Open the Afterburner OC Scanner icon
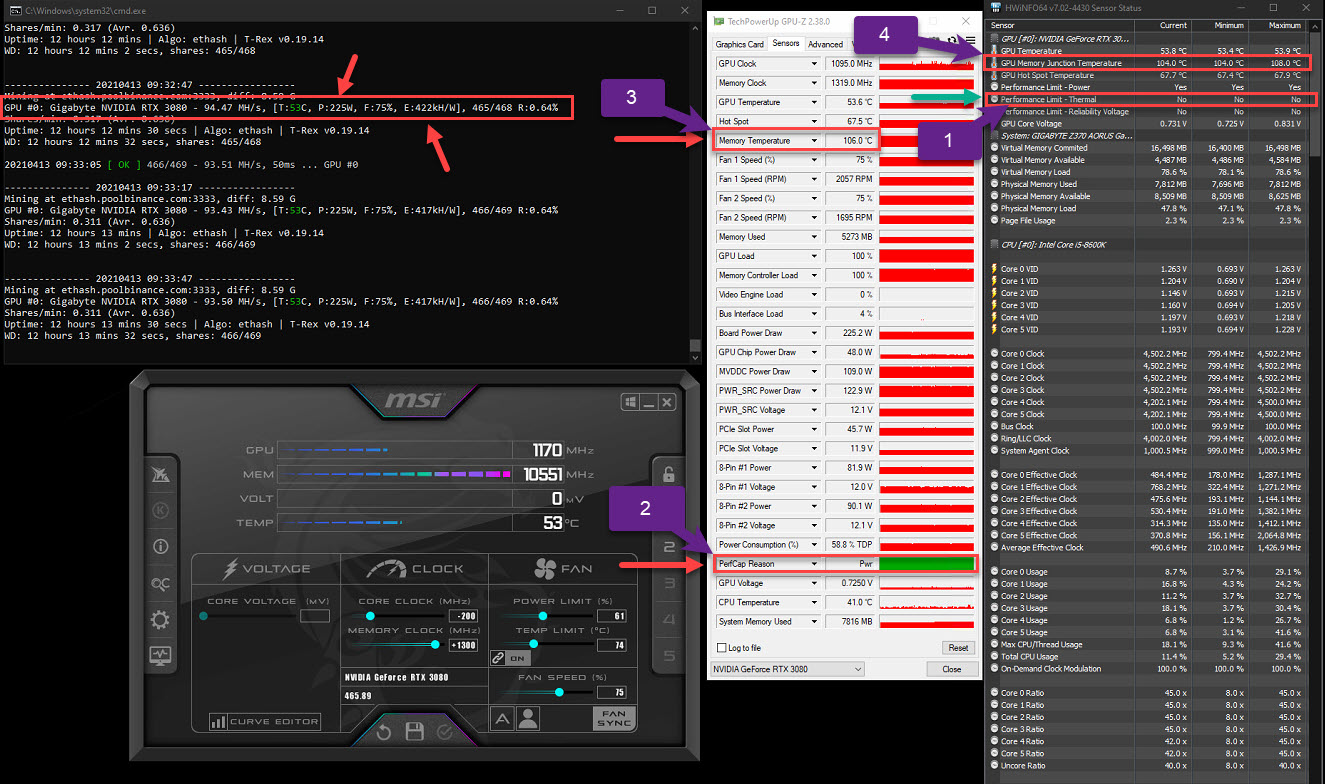1325x784 pixels. [160, 584]
